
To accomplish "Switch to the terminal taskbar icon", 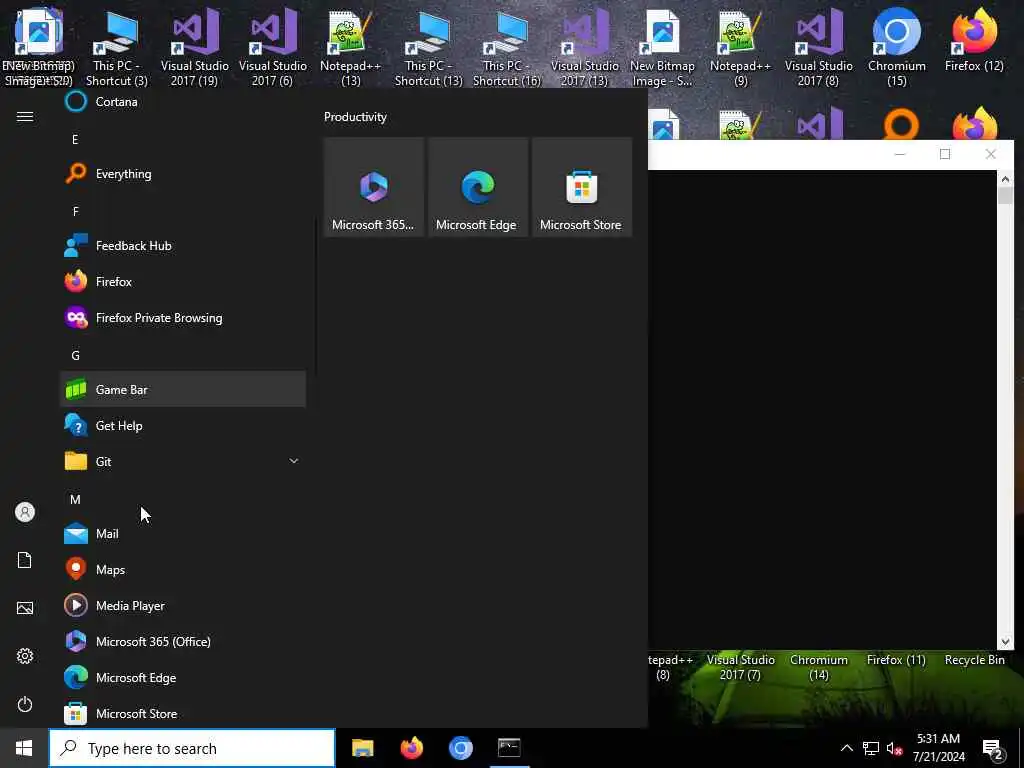I will point(509,748).
